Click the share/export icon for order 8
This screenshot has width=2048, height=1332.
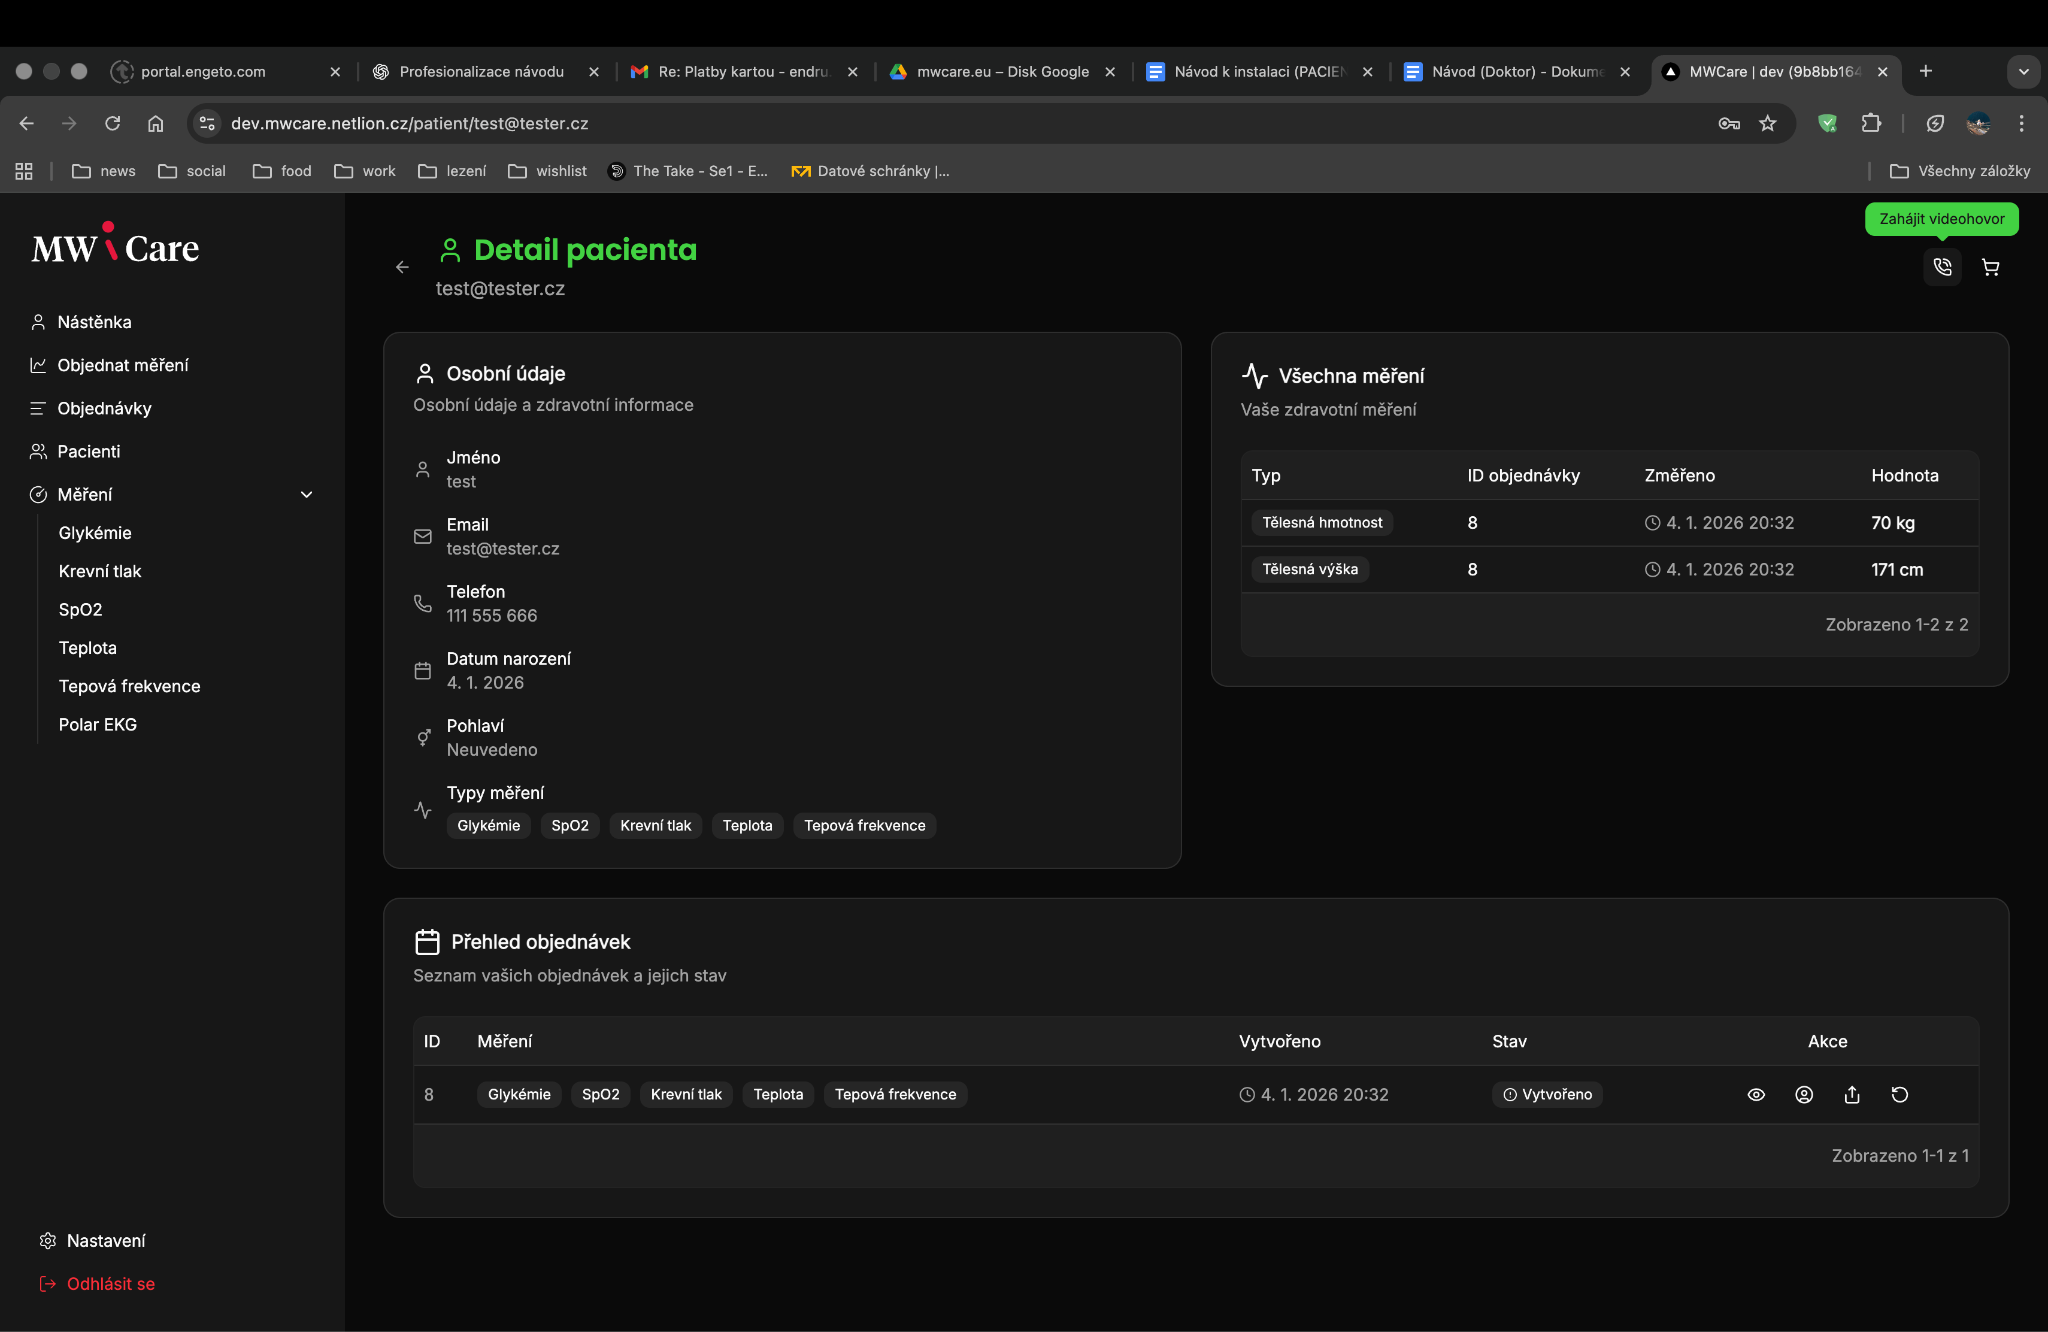click(x=1852, y=1095)
